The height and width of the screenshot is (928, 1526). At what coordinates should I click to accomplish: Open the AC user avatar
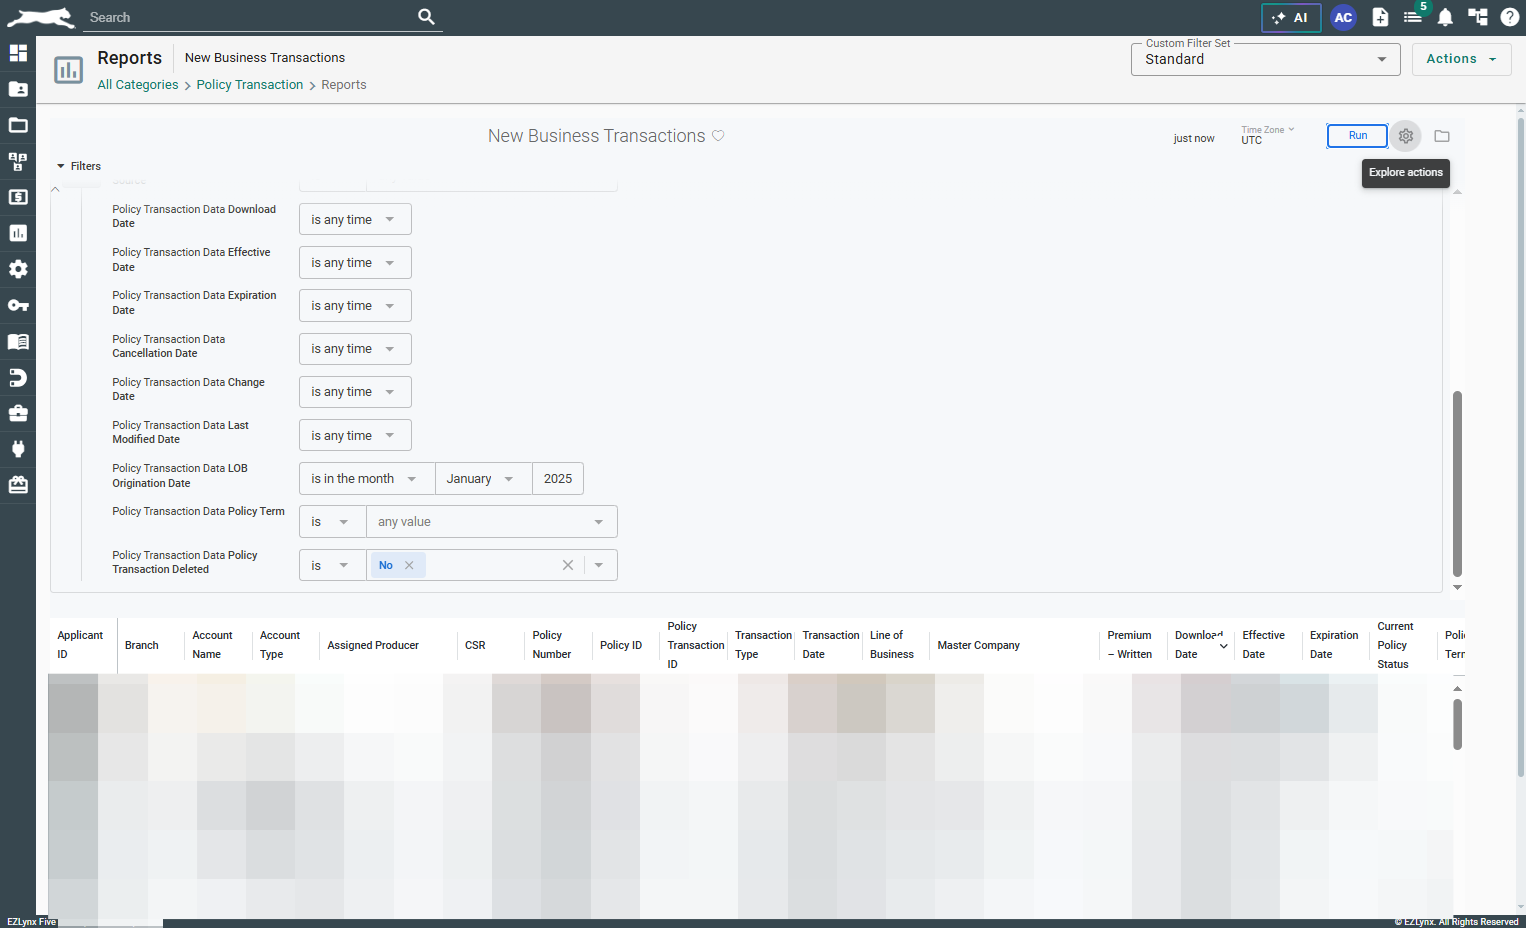coord(1343,17)
